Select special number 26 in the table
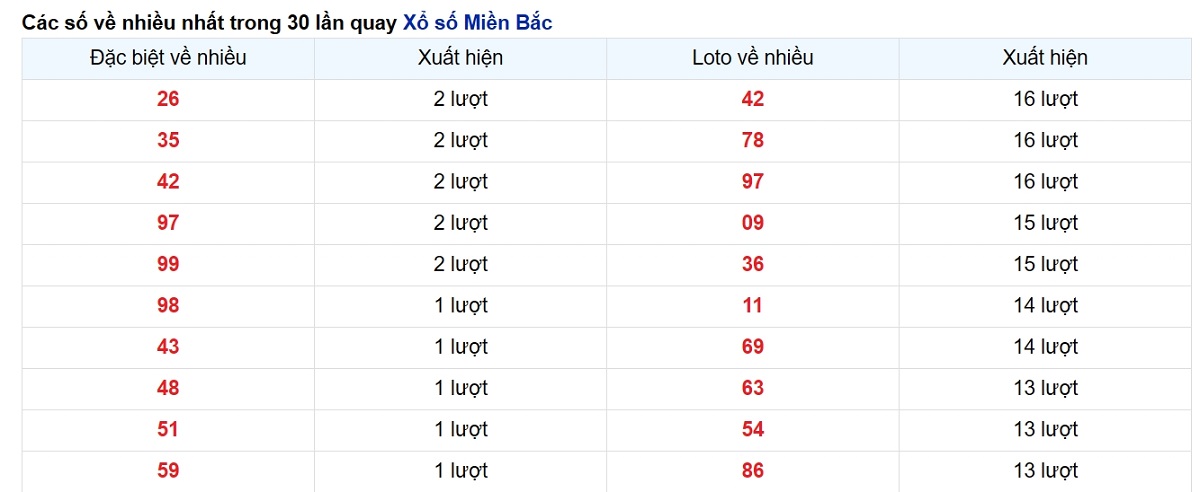This screenshot has height=492, width=1200. point(168,99)
